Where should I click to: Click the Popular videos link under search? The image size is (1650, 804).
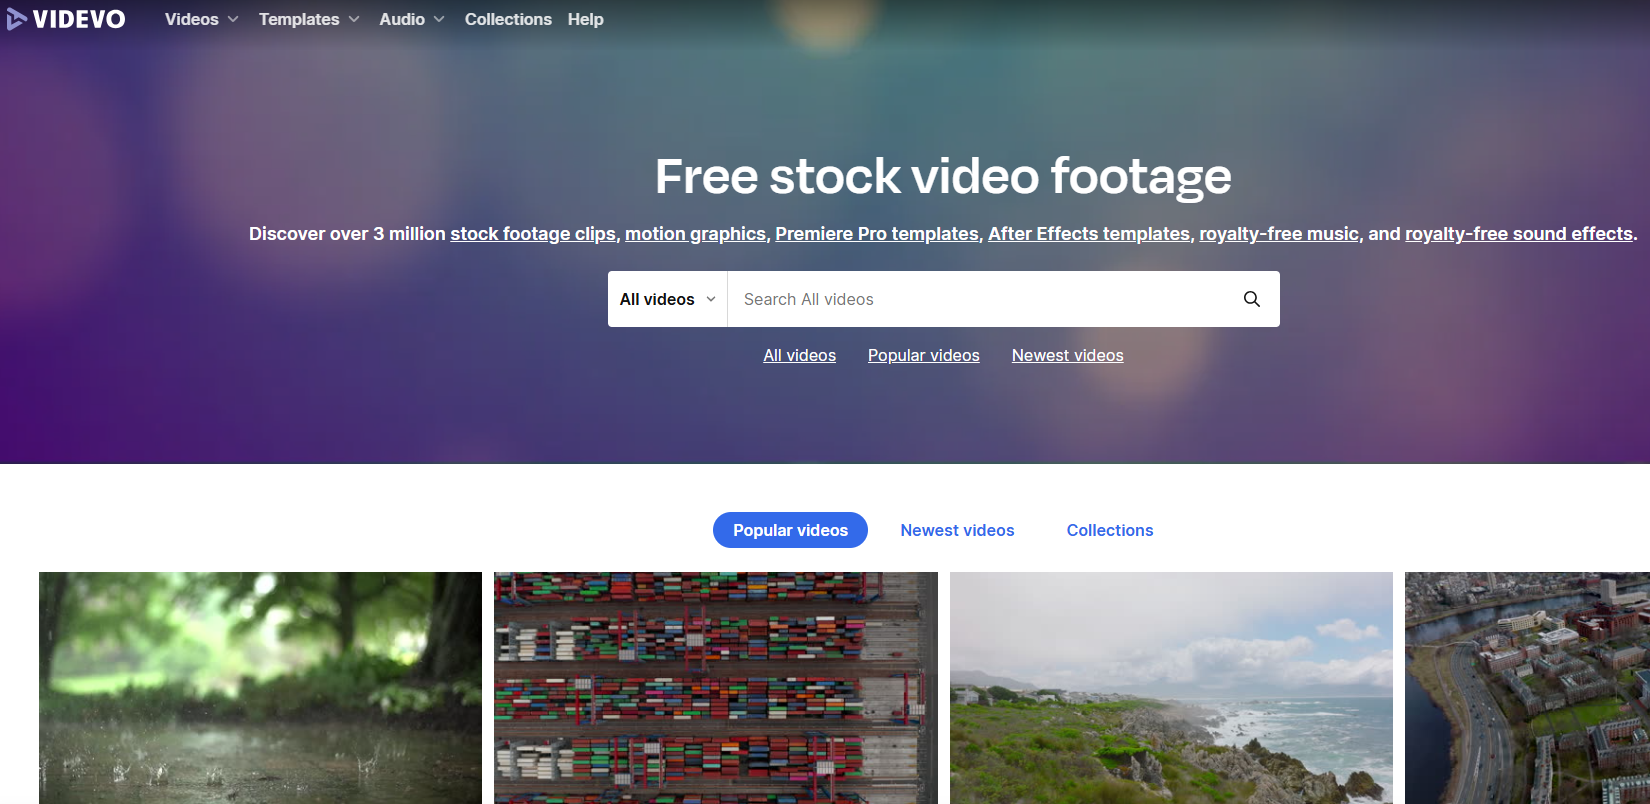tap(924, 355)
